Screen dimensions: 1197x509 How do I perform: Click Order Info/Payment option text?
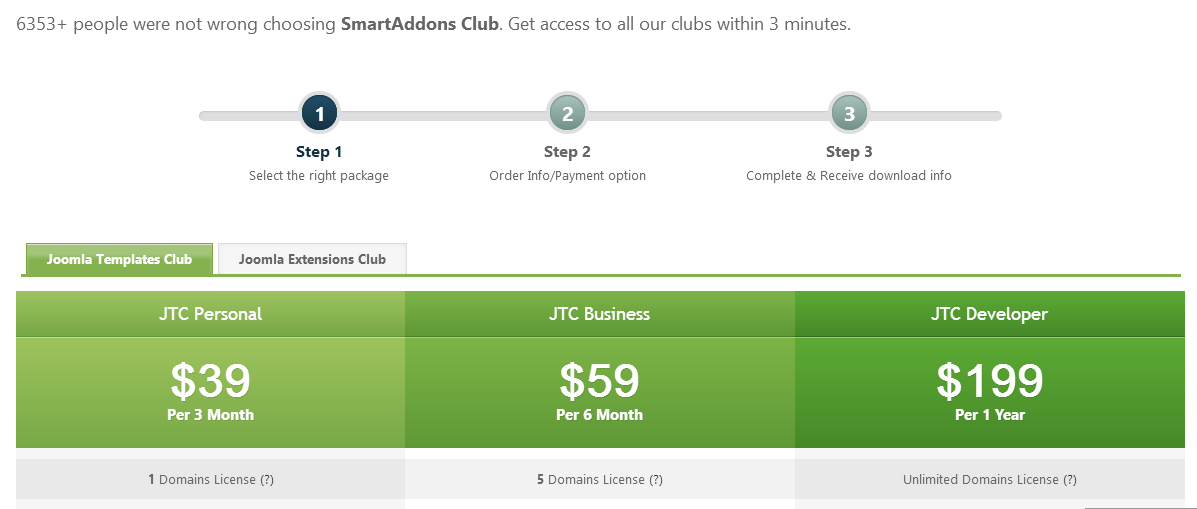coord(567,176)
